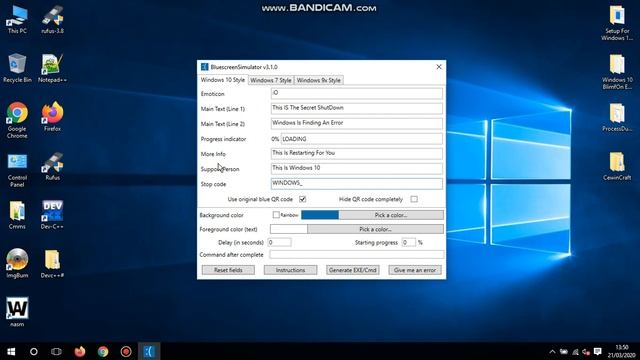Open the Devc++# folder

pyautogui.click(x=52, y=264)
